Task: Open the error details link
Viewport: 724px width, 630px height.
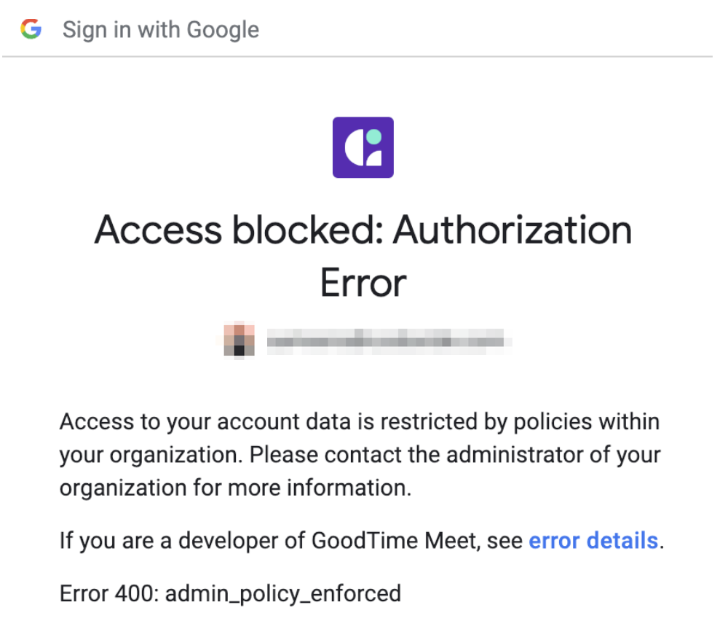Action: 593,540
